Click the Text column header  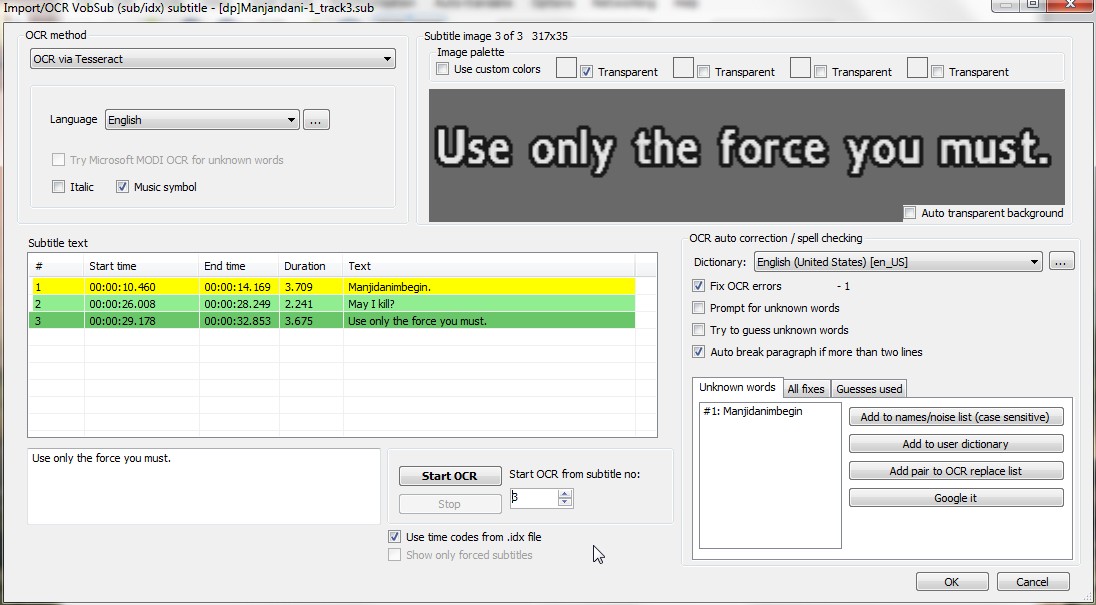click(x=489, y=266)
